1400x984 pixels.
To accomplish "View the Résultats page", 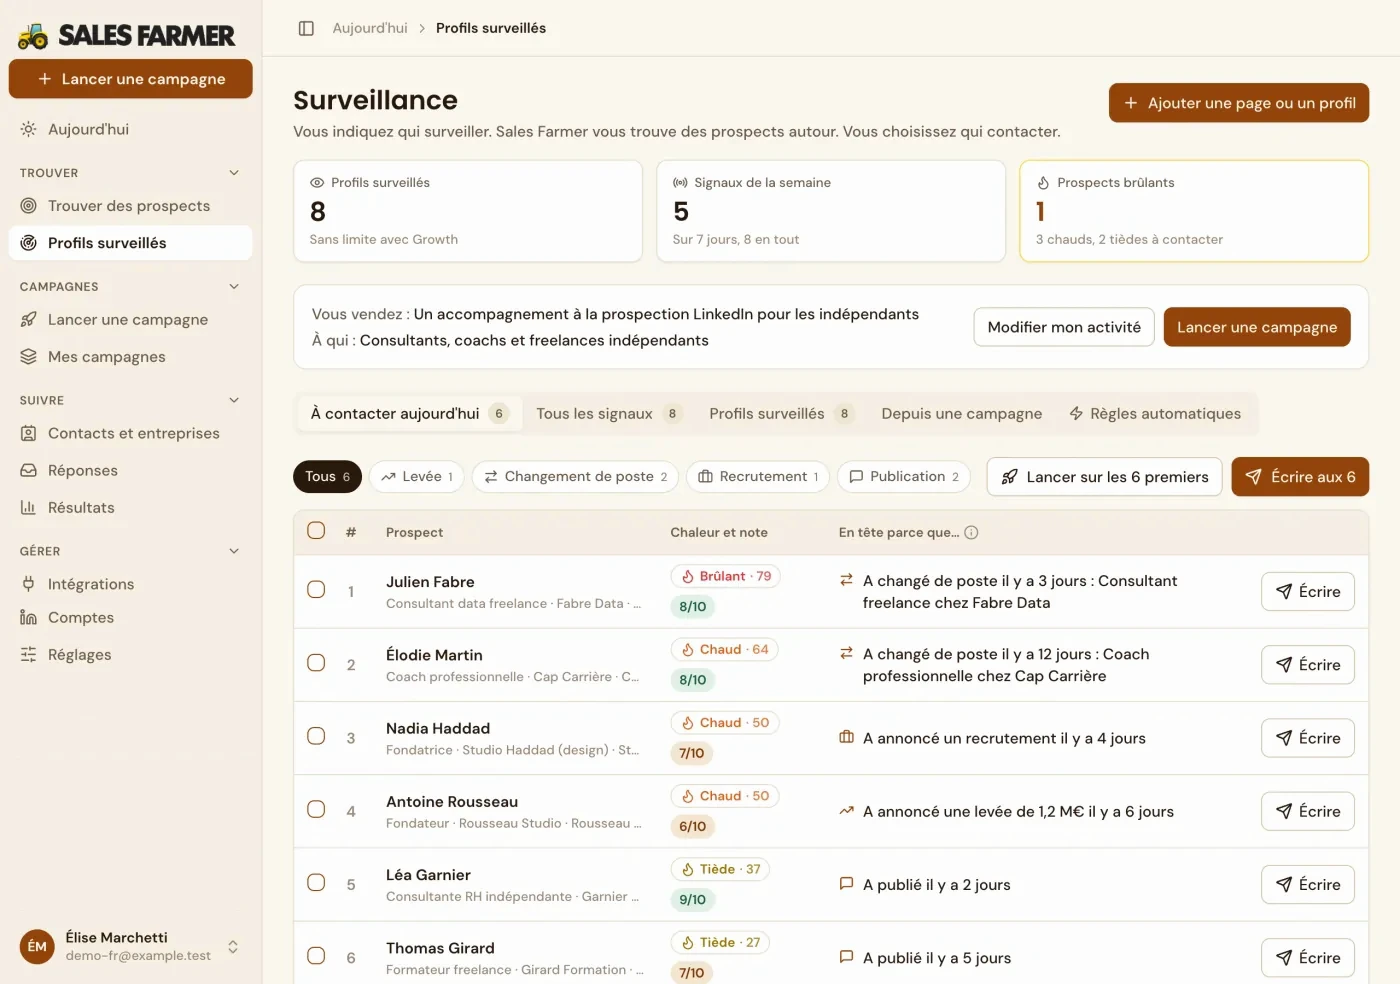I will pyautogui.click(x=130, y=507).
